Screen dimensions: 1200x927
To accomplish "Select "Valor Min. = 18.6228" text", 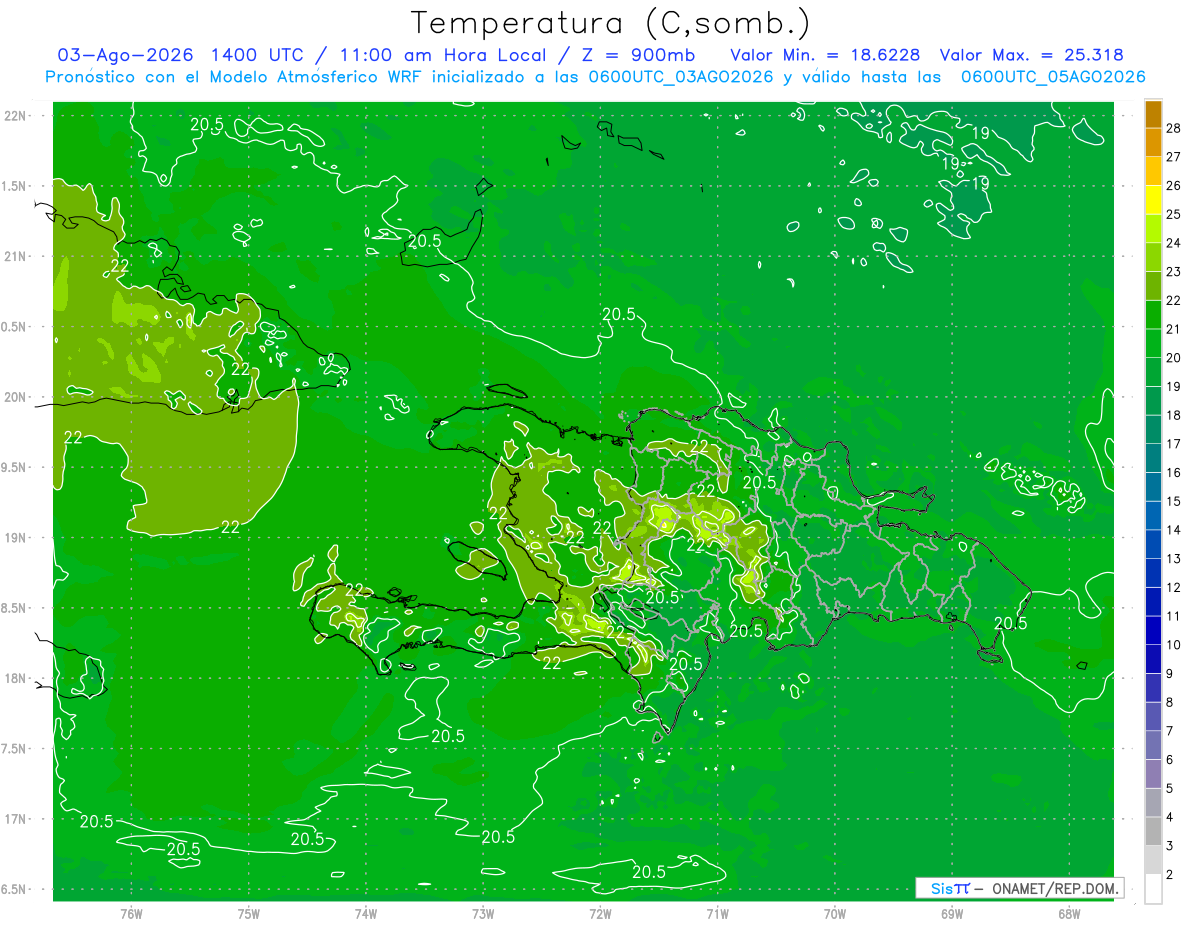I will tap(825, 55).
